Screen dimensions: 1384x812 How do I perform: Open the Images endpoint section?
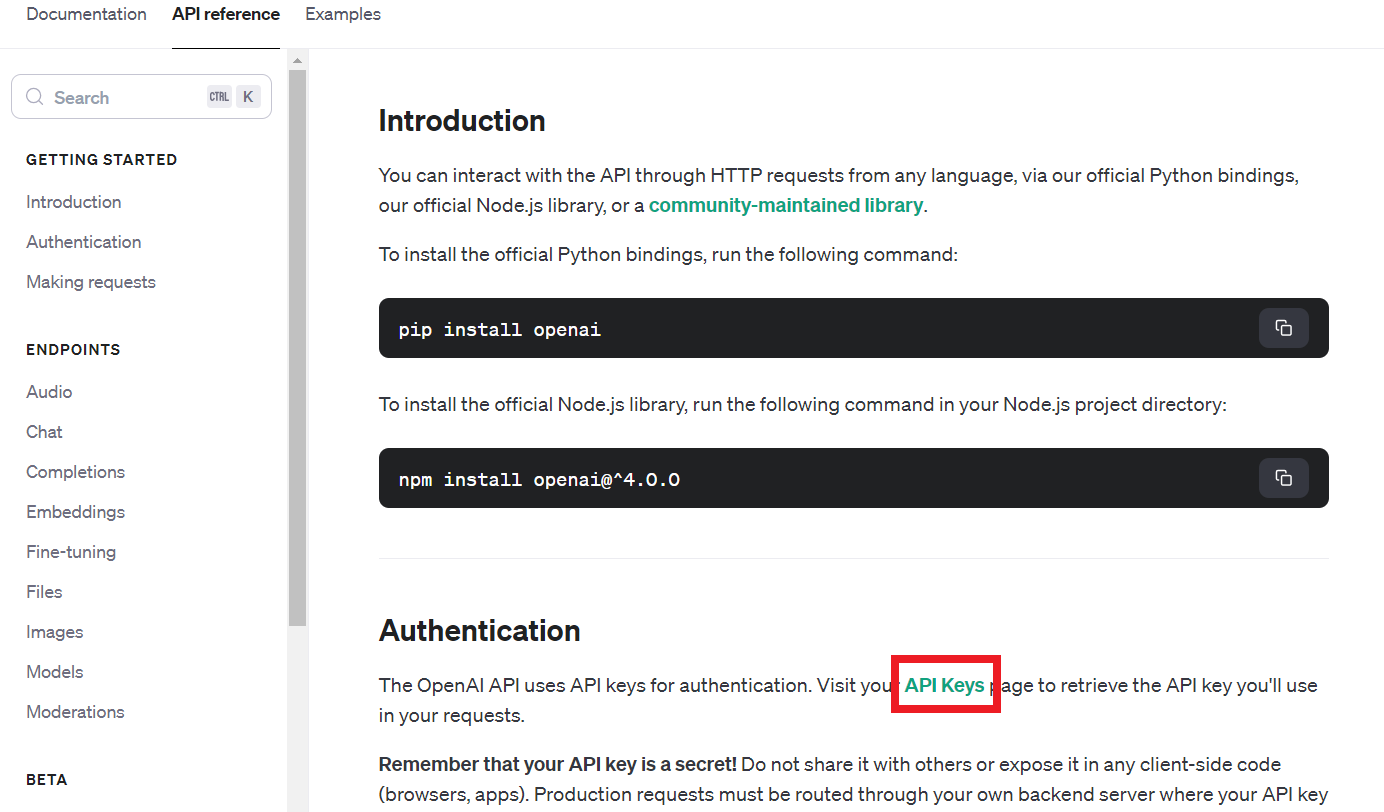point(55,632)
